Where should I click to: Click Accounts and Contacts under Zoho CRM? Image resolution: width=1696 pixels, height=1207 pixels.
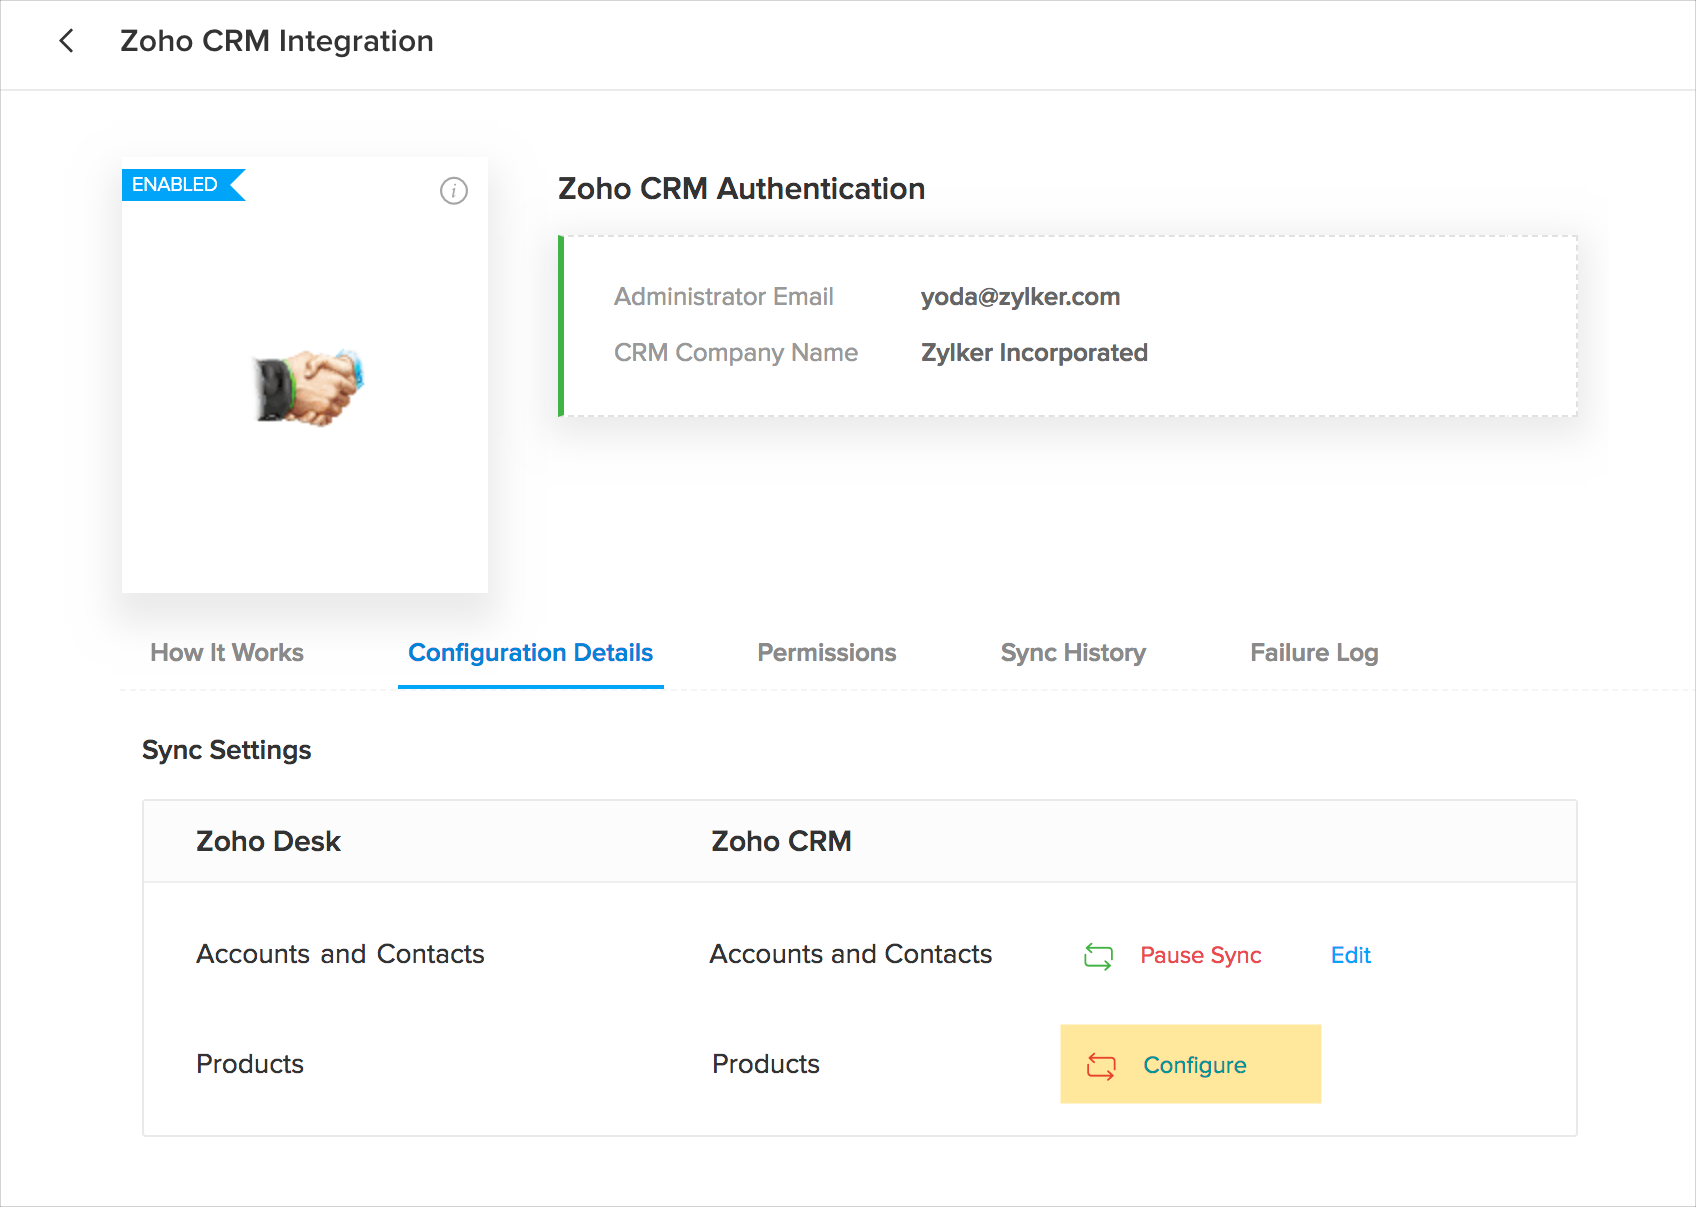tap(851, 954)
